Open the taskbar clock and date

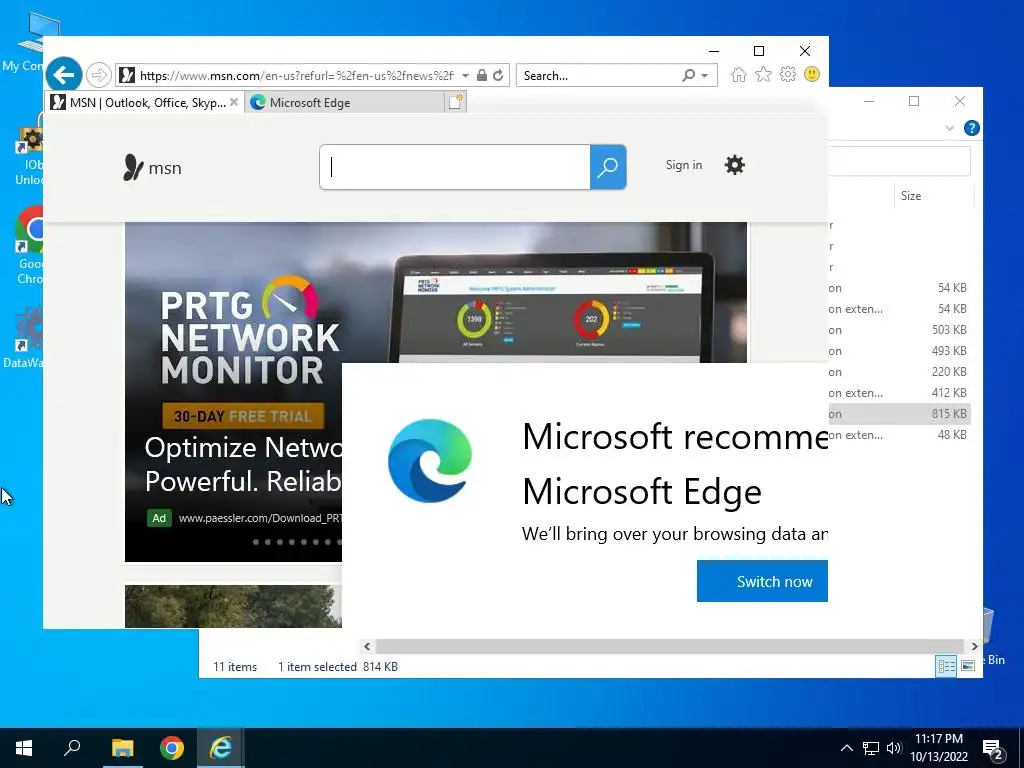pyautogui.click(x=939, y=748)
